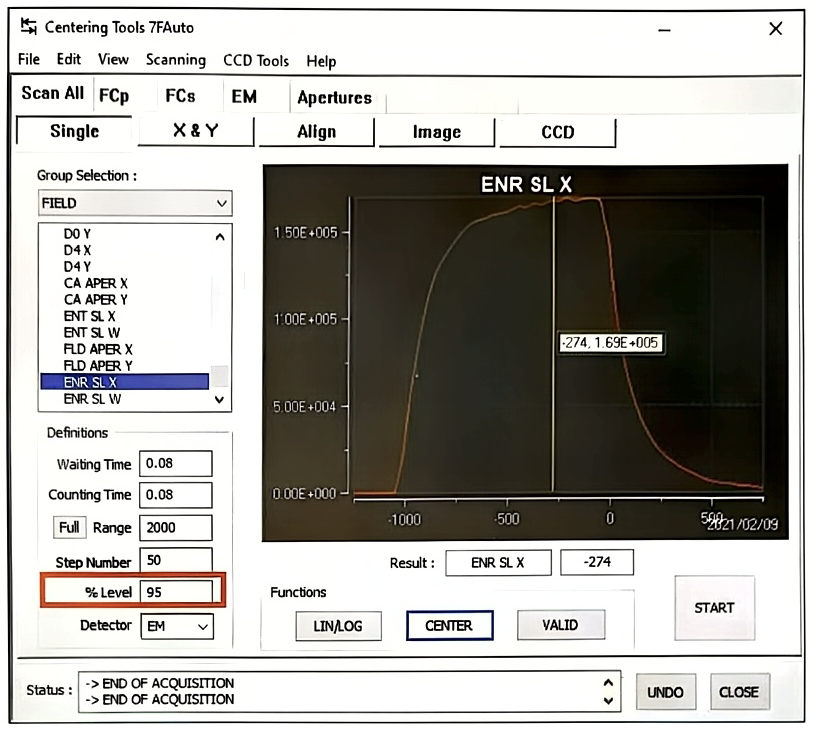Image resolution: width=813 pixels, height=730 pixels.
Task: Click the CLOSE button
Action: pyautogui.click(x=739, y=692)
